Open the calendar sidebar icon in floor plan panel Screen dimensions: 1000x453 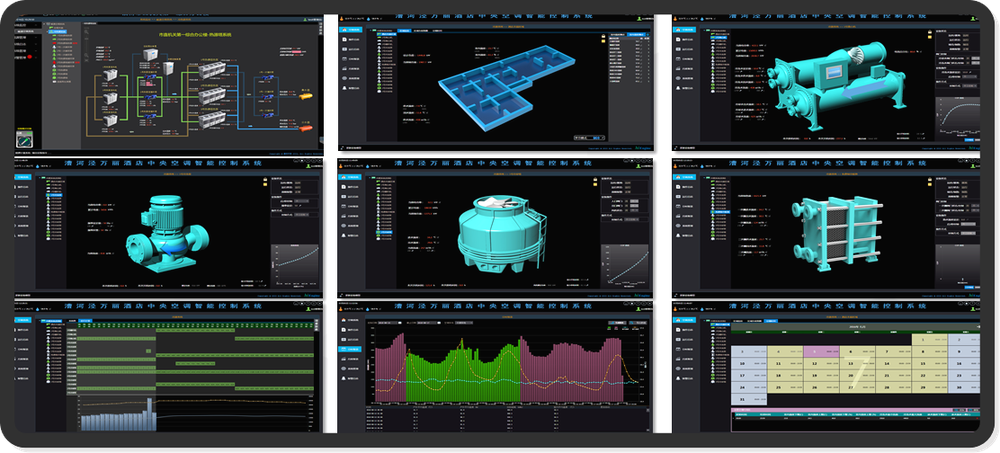tap(344, 59)
